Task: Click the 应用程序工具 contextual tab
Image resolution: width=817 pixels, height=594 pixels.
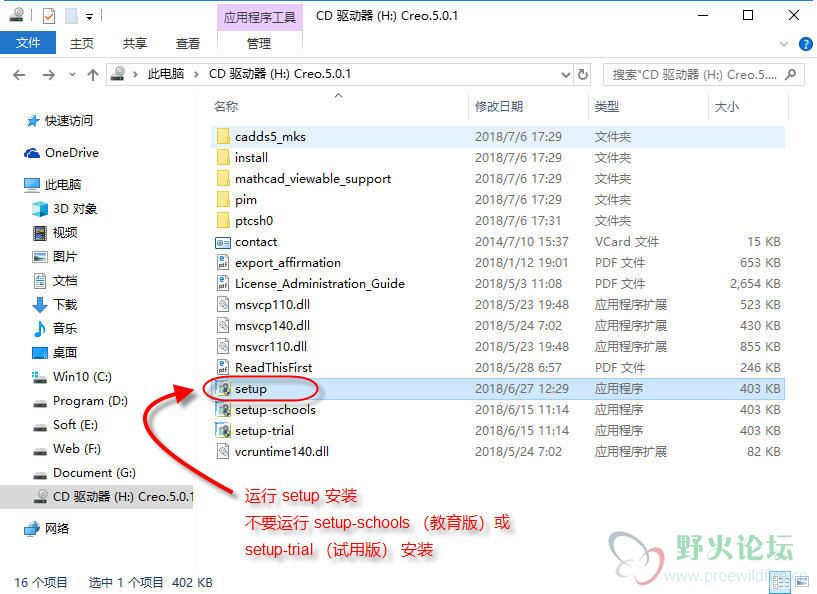Action: pos(259,18)
